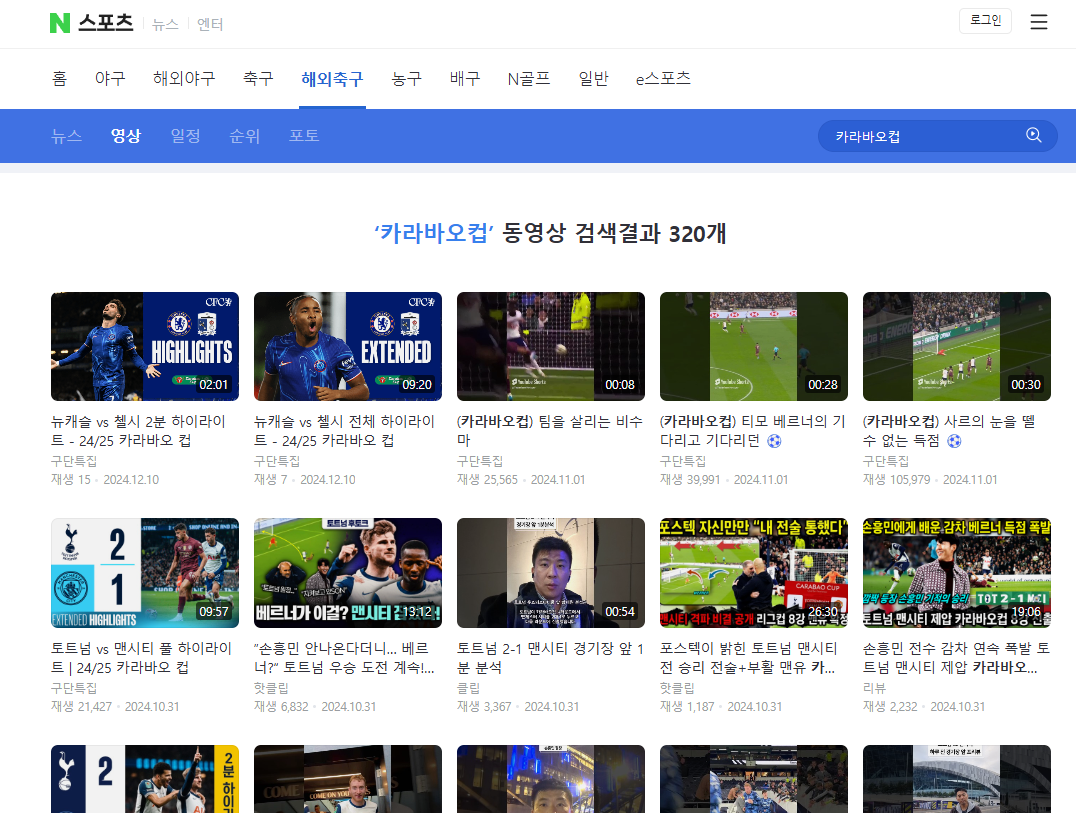The width and height of the screenshot is (1076, 813).
Task: Select the 해외야구 menu item
Action: (x=184, y=79)
